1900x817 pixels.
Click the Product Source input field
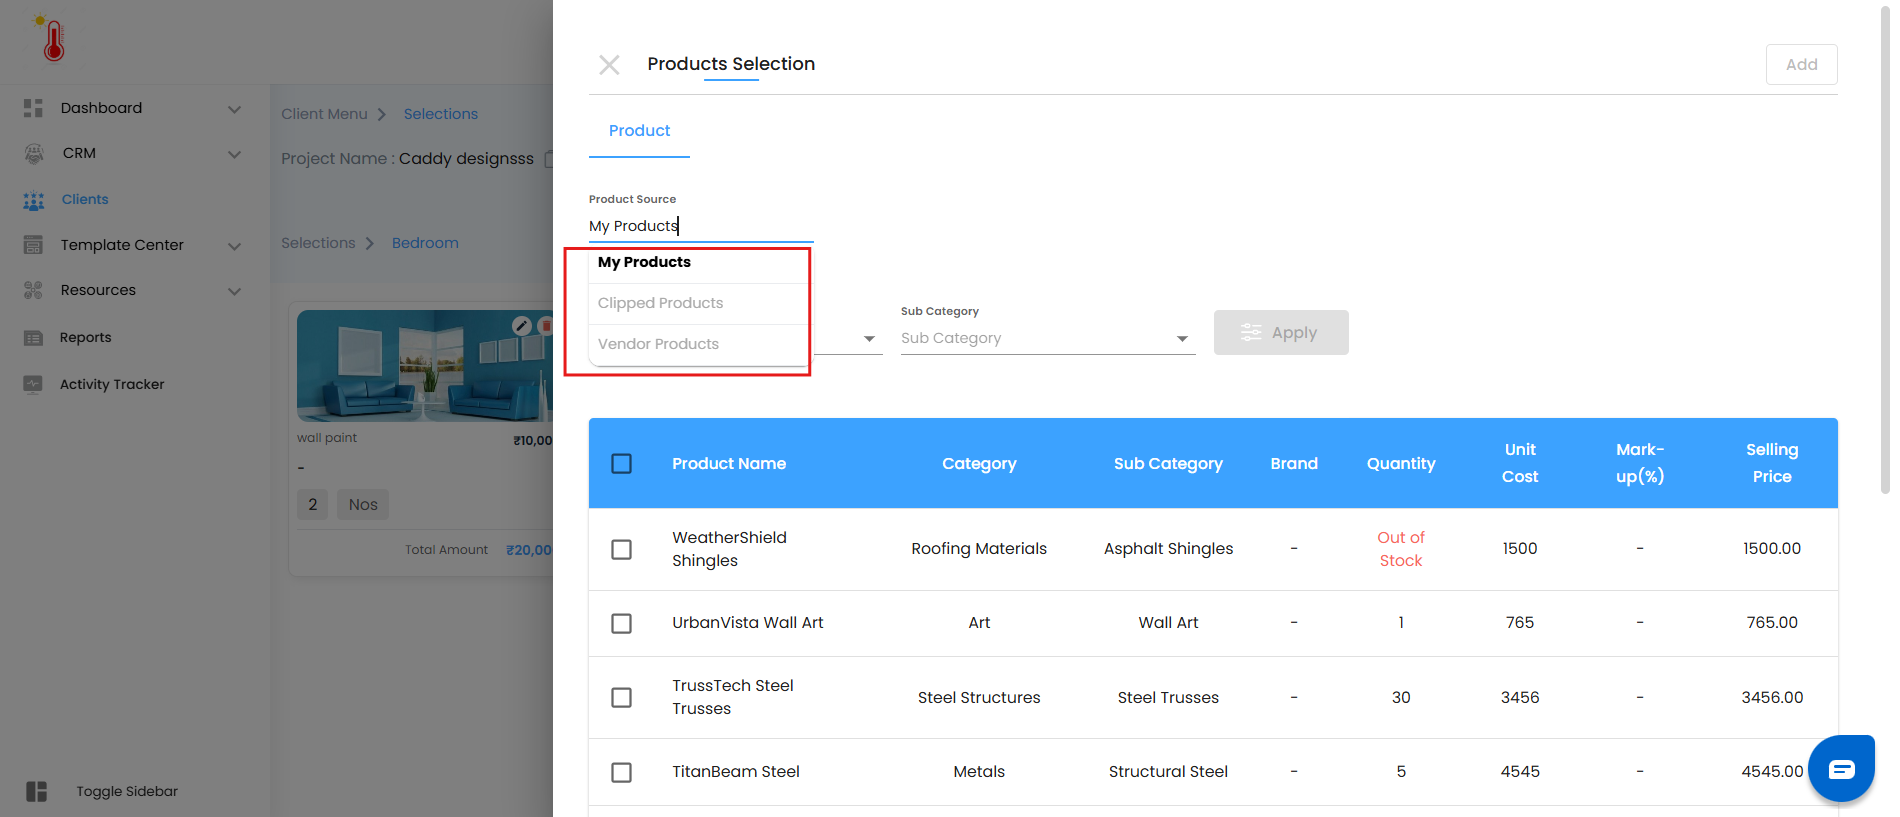[700, 226]
